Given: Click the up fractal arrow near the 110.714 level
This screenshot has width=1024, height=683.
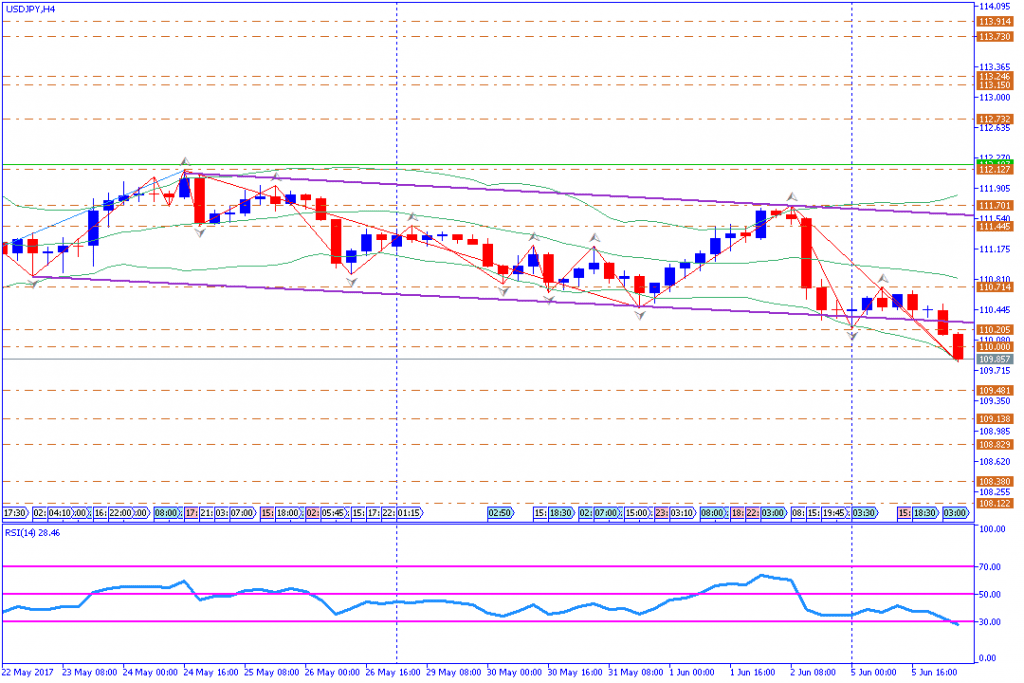Looking at the screenshot, I should click(883, 279).
